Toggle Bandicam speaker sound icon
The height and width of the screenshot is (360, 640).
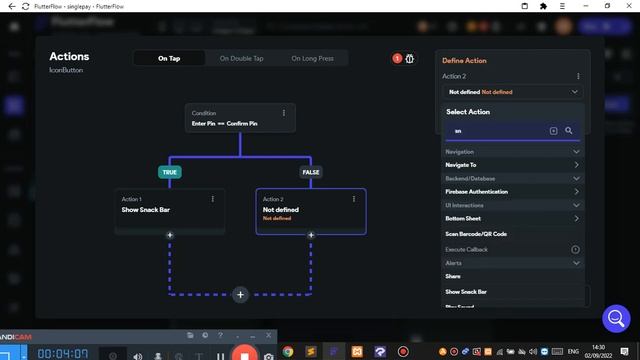[x=138, y=356]
